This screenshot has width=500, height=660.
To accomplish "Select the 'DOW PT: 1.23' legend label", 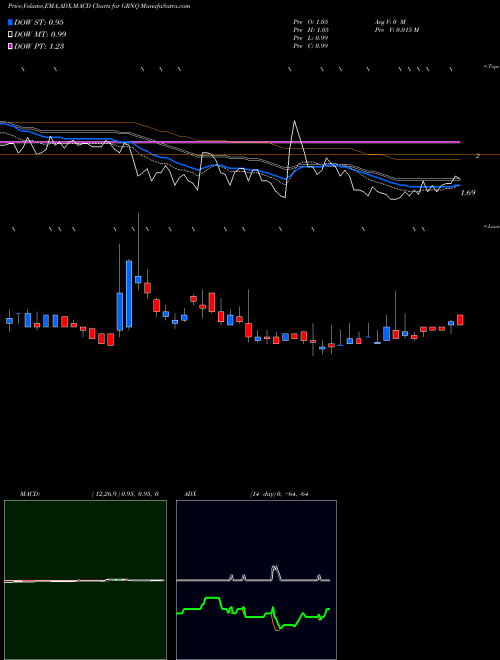I will [x=39, y=47].
